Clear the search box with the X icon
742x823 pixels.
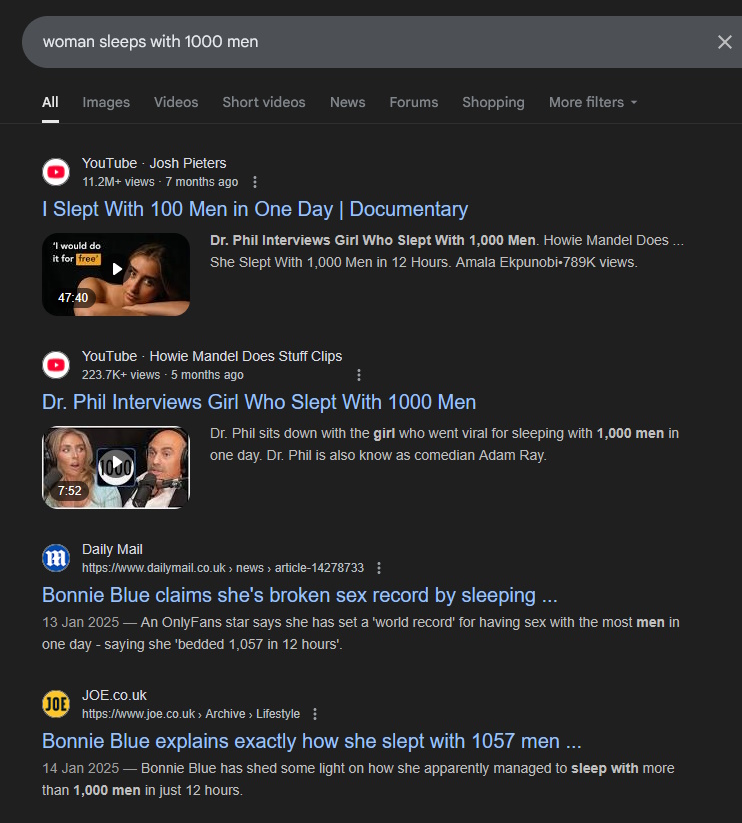(x=725, y=42)
